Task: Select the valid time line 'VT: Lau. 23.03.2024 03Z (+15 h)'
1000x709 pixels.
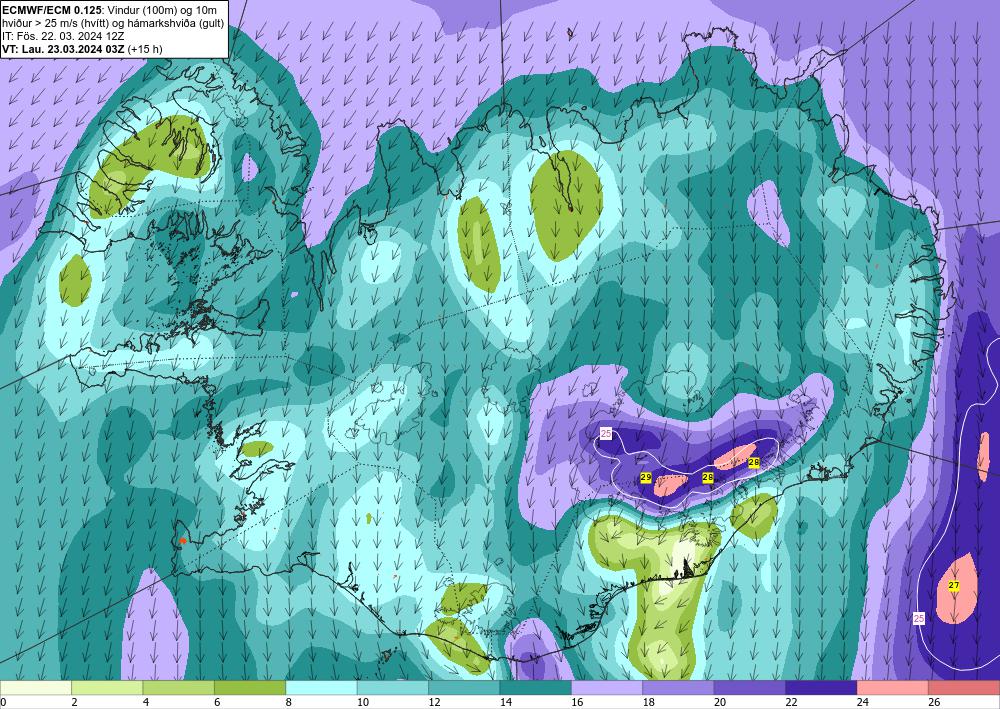Action: tap(82, 49)
